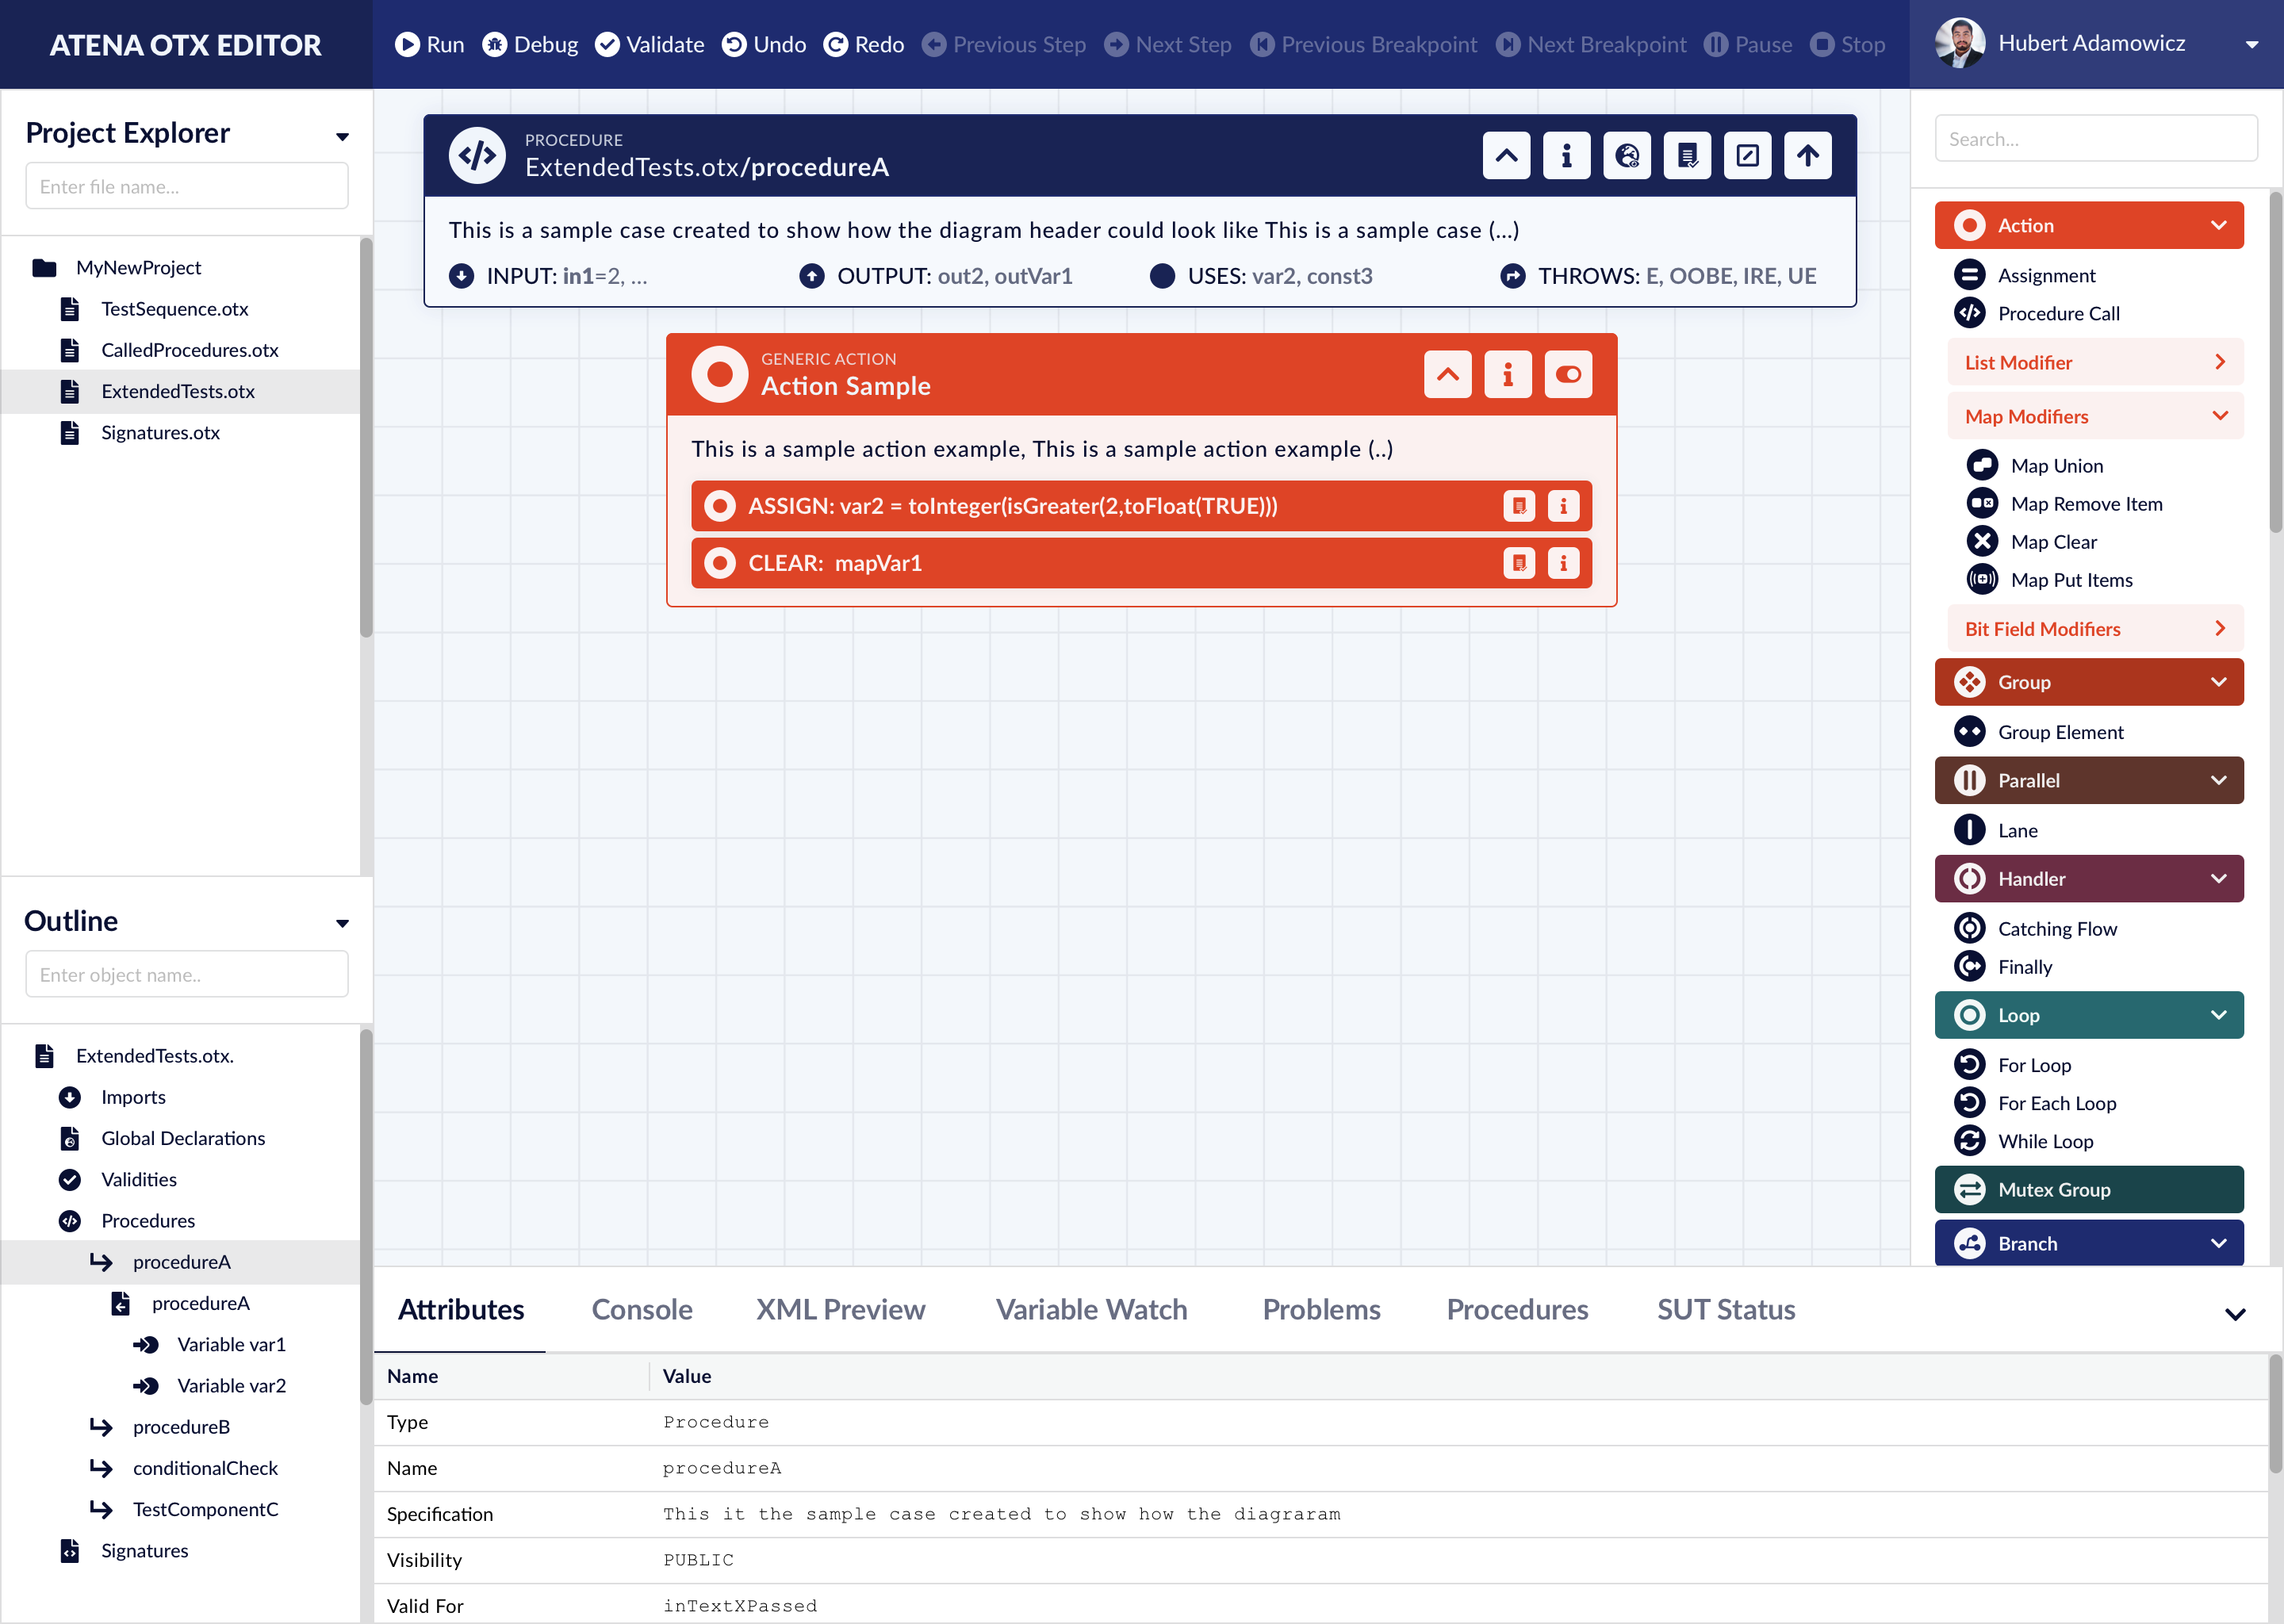Image resolution: width=2284 pixels, height=1624 pixels.
Task: Open CalledProcedures.otx in Project Explorer
Action: (189, 349)
